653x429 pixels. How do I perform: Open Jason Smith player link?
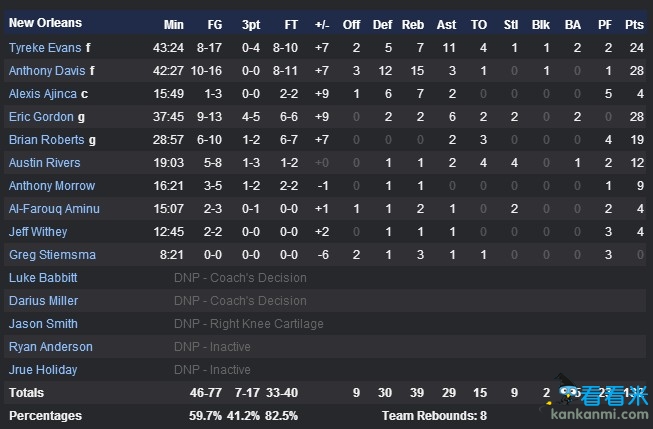pos(43,324)
